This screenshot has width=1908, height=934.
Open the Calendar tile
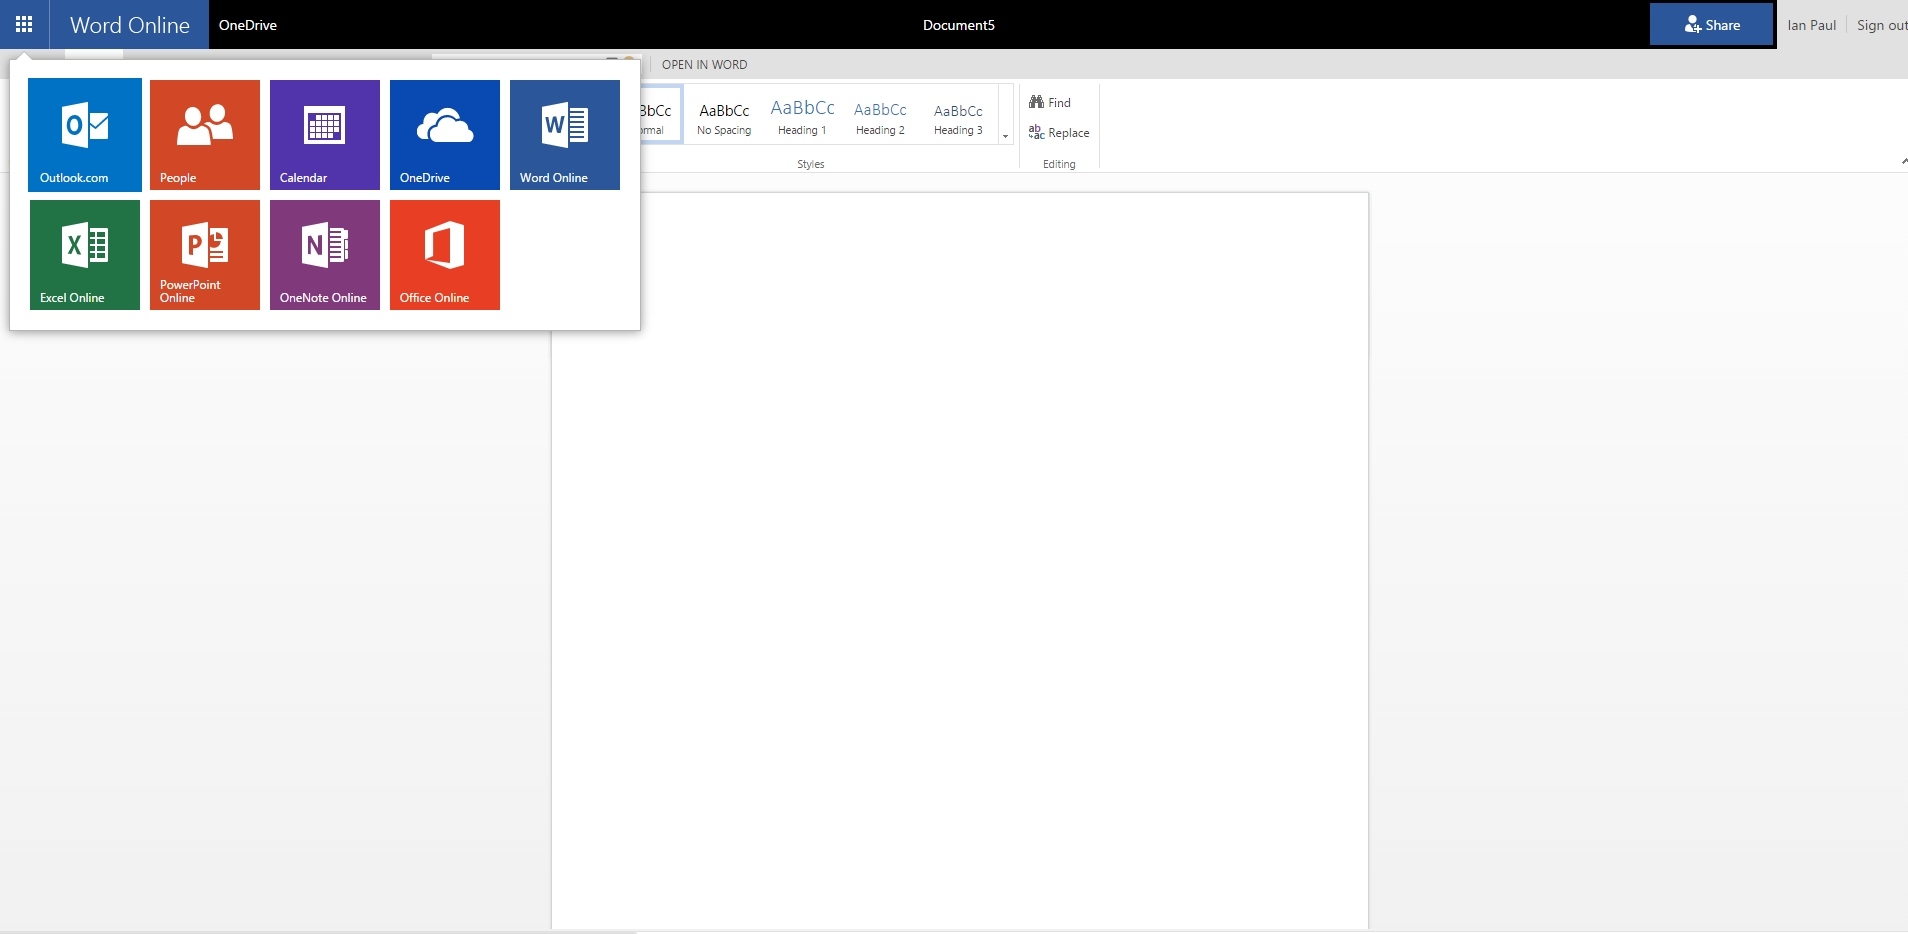pos(325,135)
